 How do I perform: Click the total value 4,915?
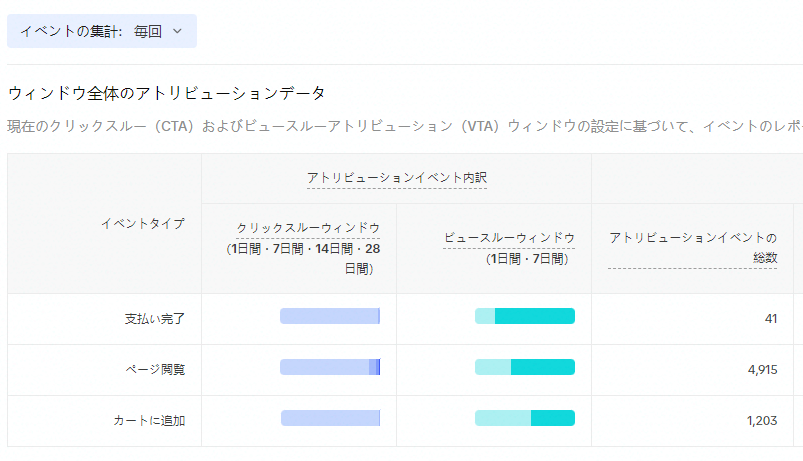click(762, 370)
